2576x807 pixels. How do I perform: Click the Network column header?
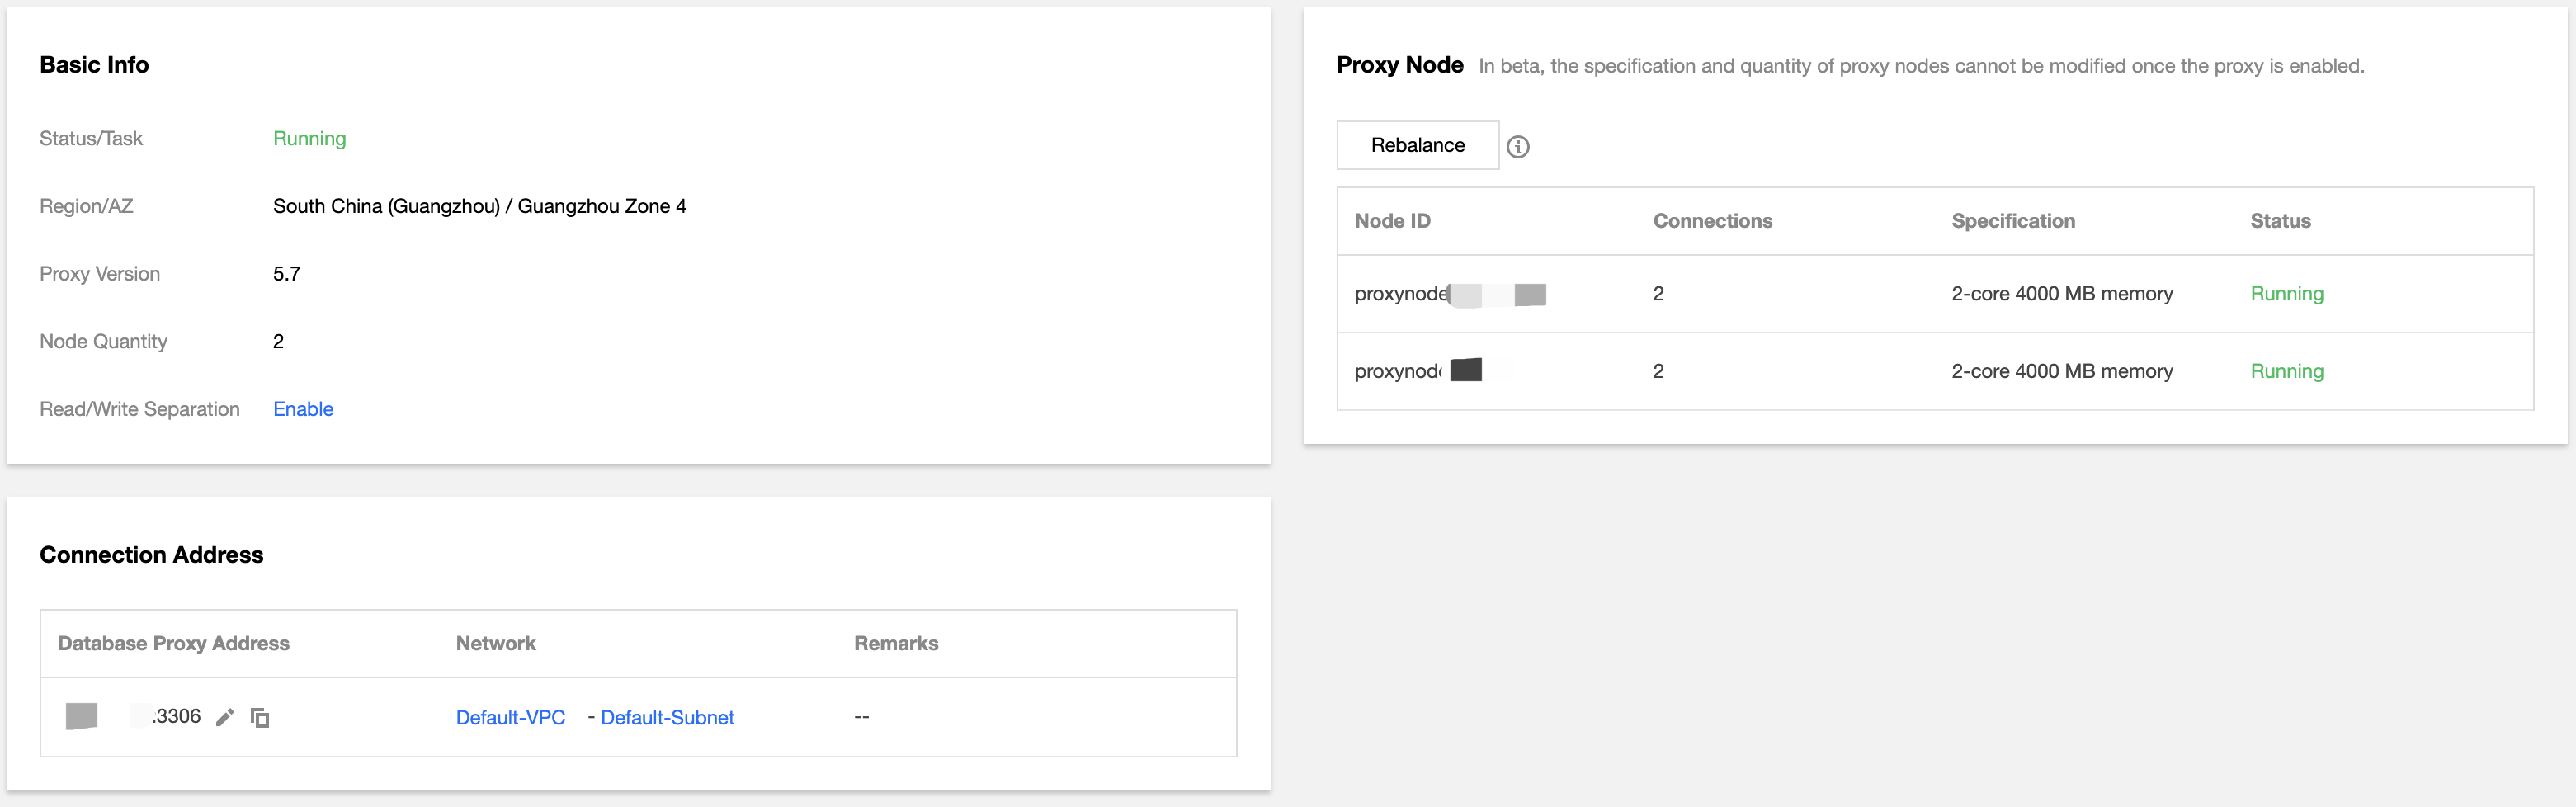click(x=495, y=643)
